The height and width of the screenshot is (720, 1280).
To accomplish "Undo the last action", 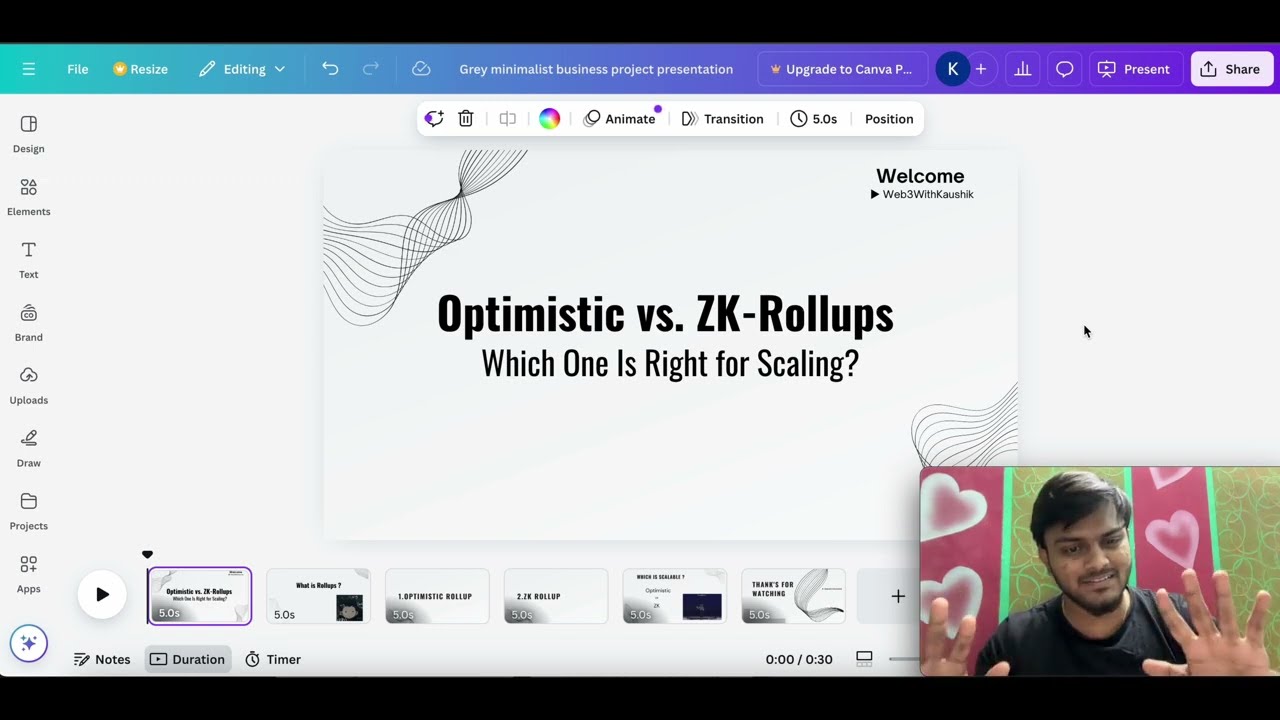I will 330,69.
